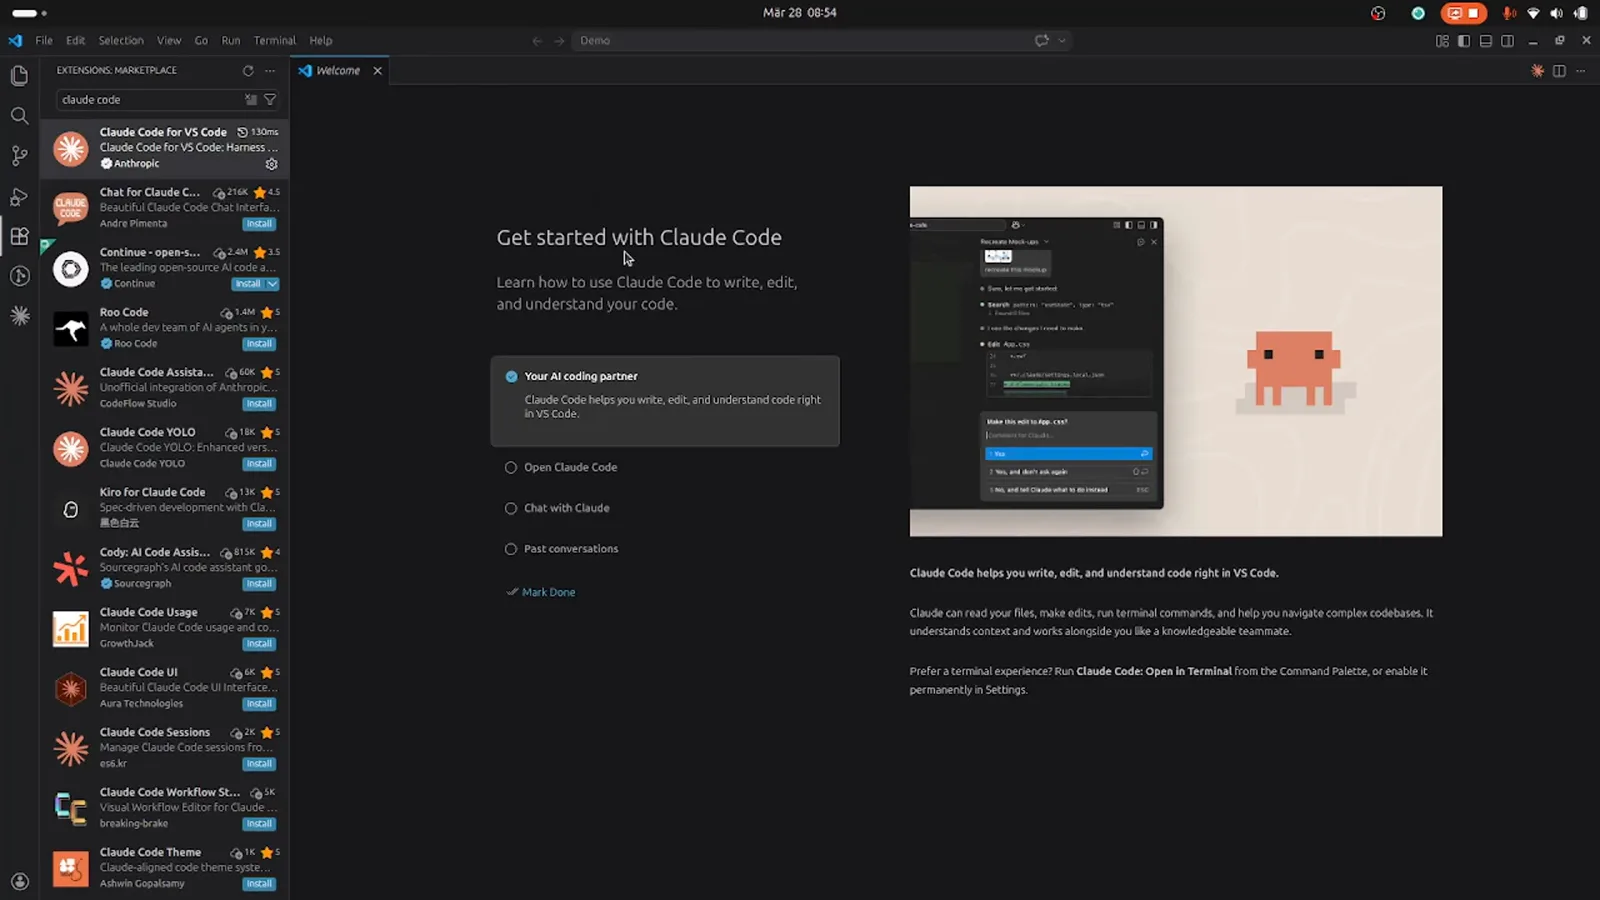Install the Claude Code Workflow Studio extension
Viewport: 1600px width, 900px height.
259,824
